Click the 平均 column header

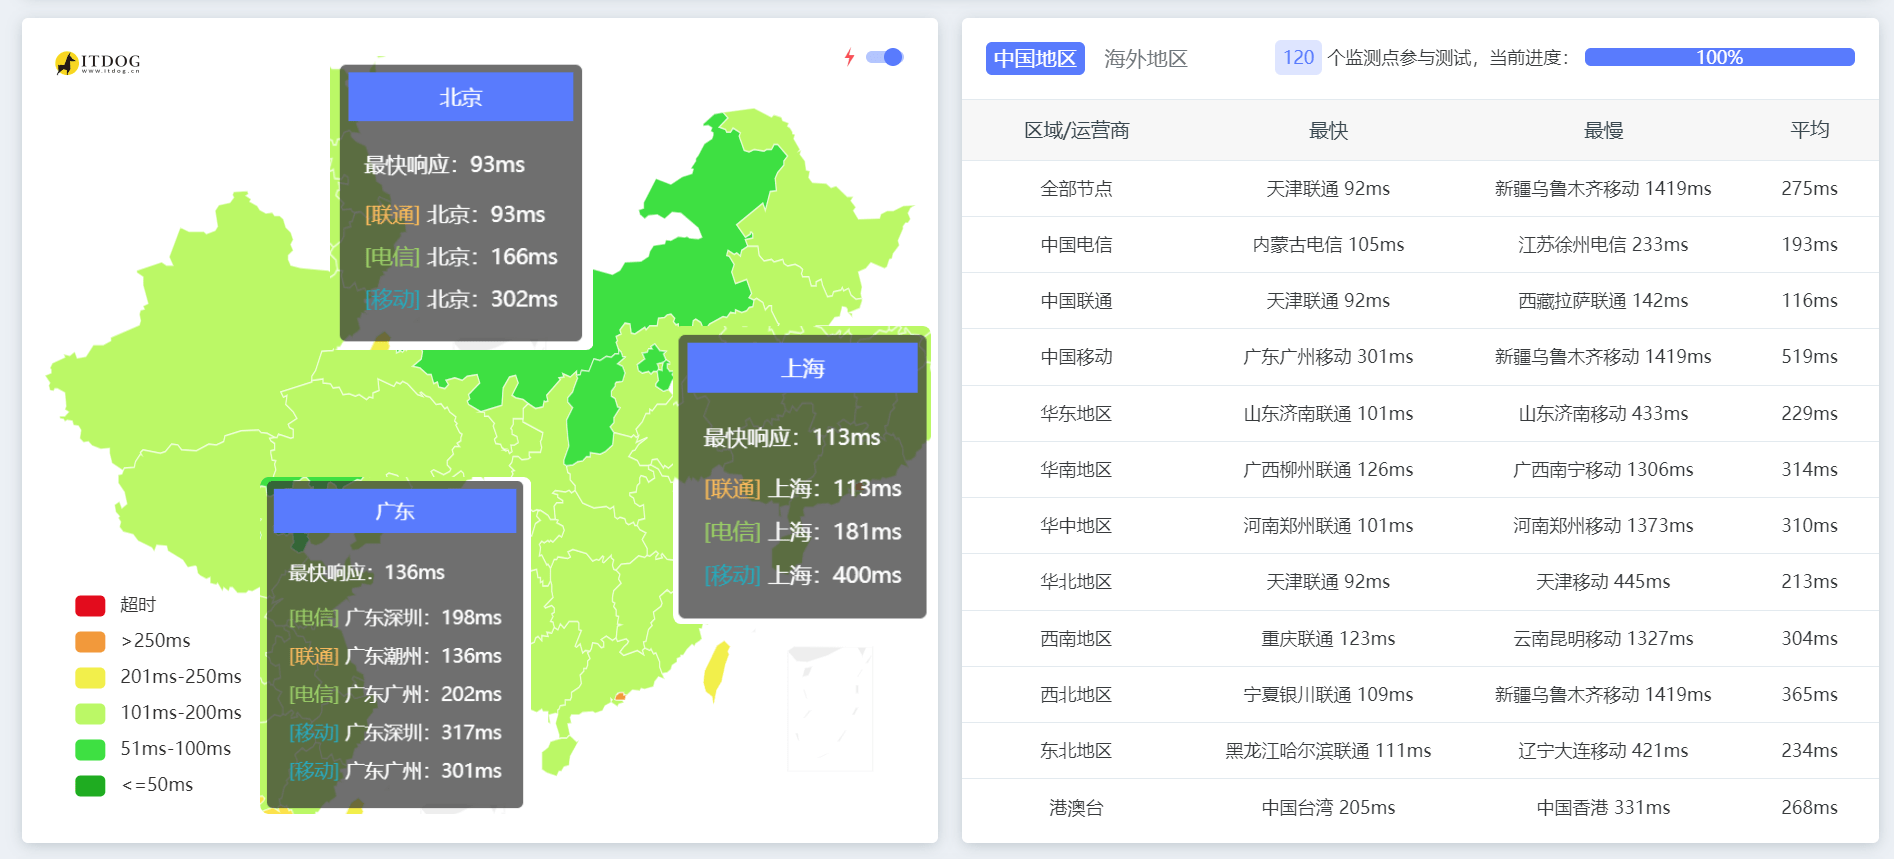(x=1809, y=130)
